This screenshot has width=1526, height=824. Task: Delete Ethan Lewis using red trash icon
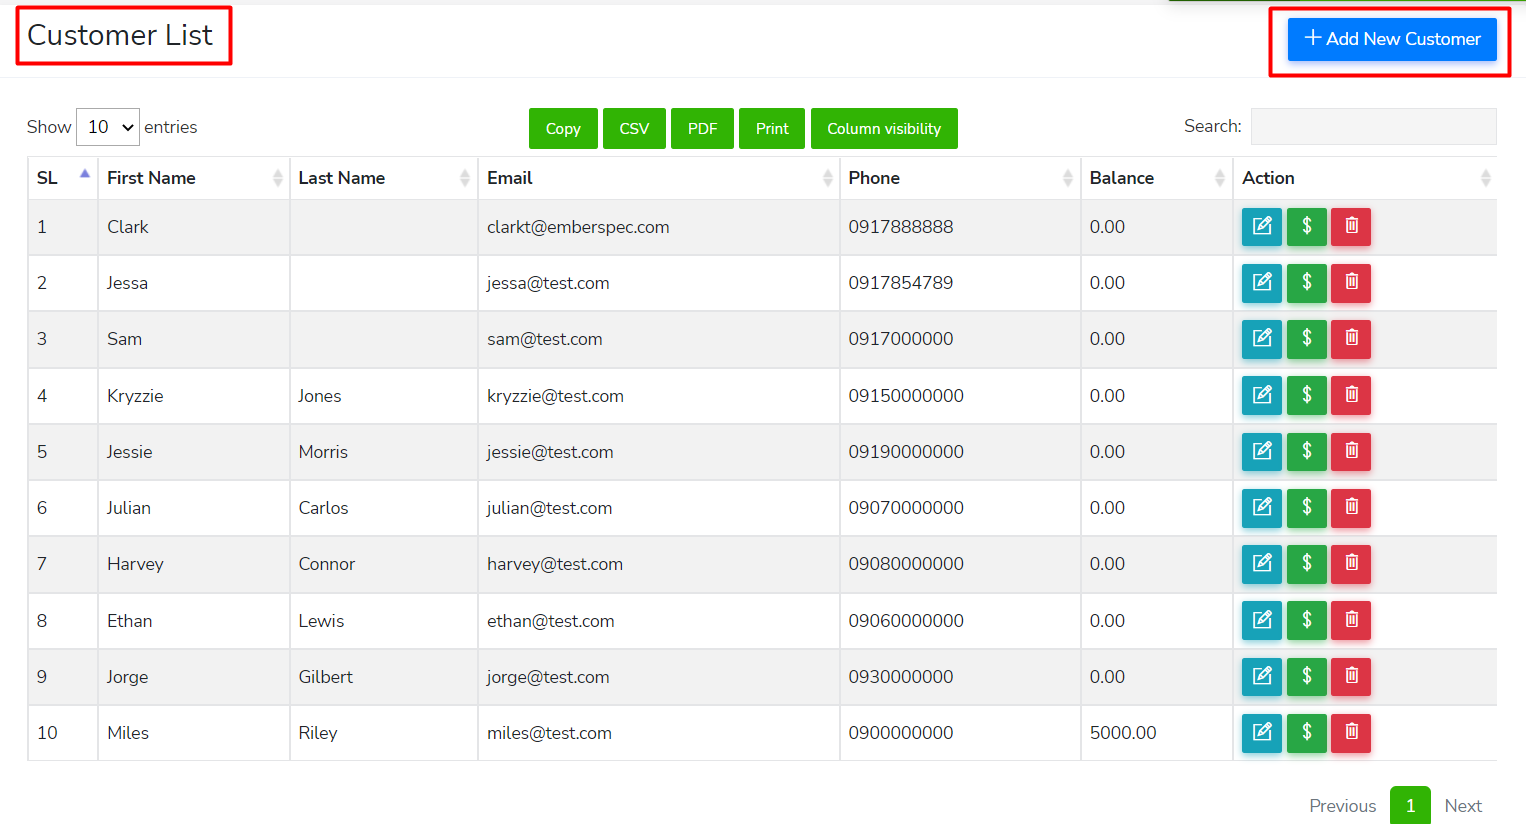tap(1351, 620)
